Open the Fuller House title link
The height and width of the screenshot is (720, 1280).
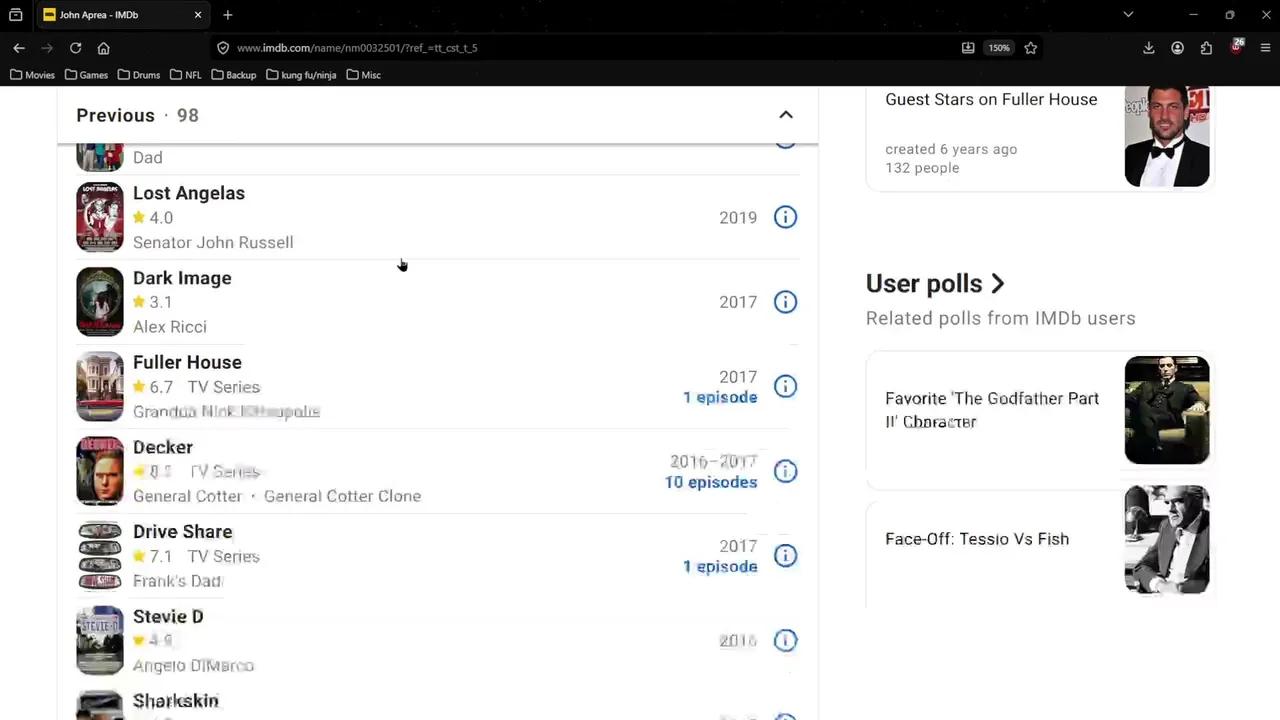coord(187,362)
